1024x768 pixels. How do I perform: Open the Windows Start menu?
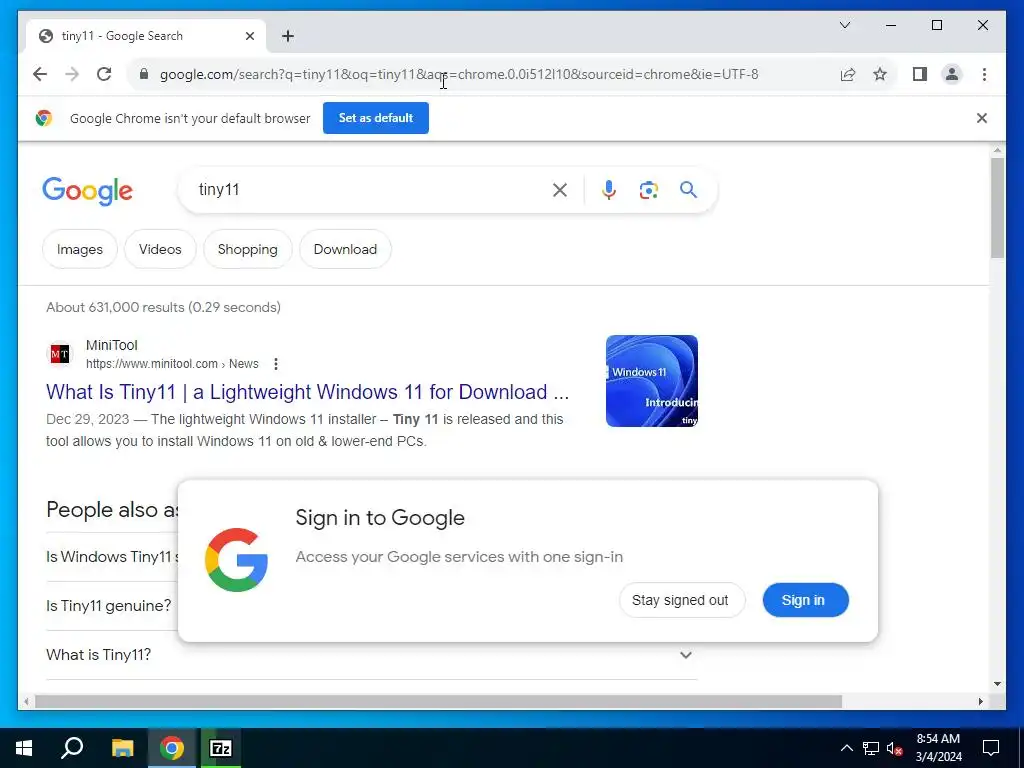[x=24, y=748]
